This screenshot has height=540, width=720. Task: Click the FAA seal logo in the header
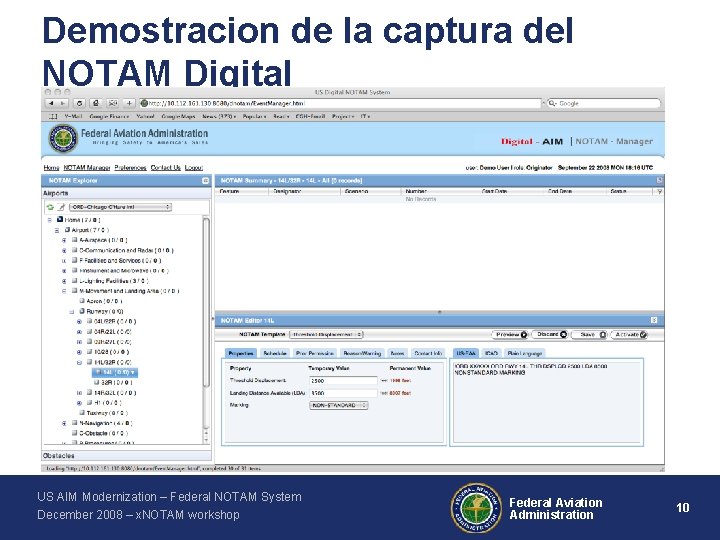[63, 139]
